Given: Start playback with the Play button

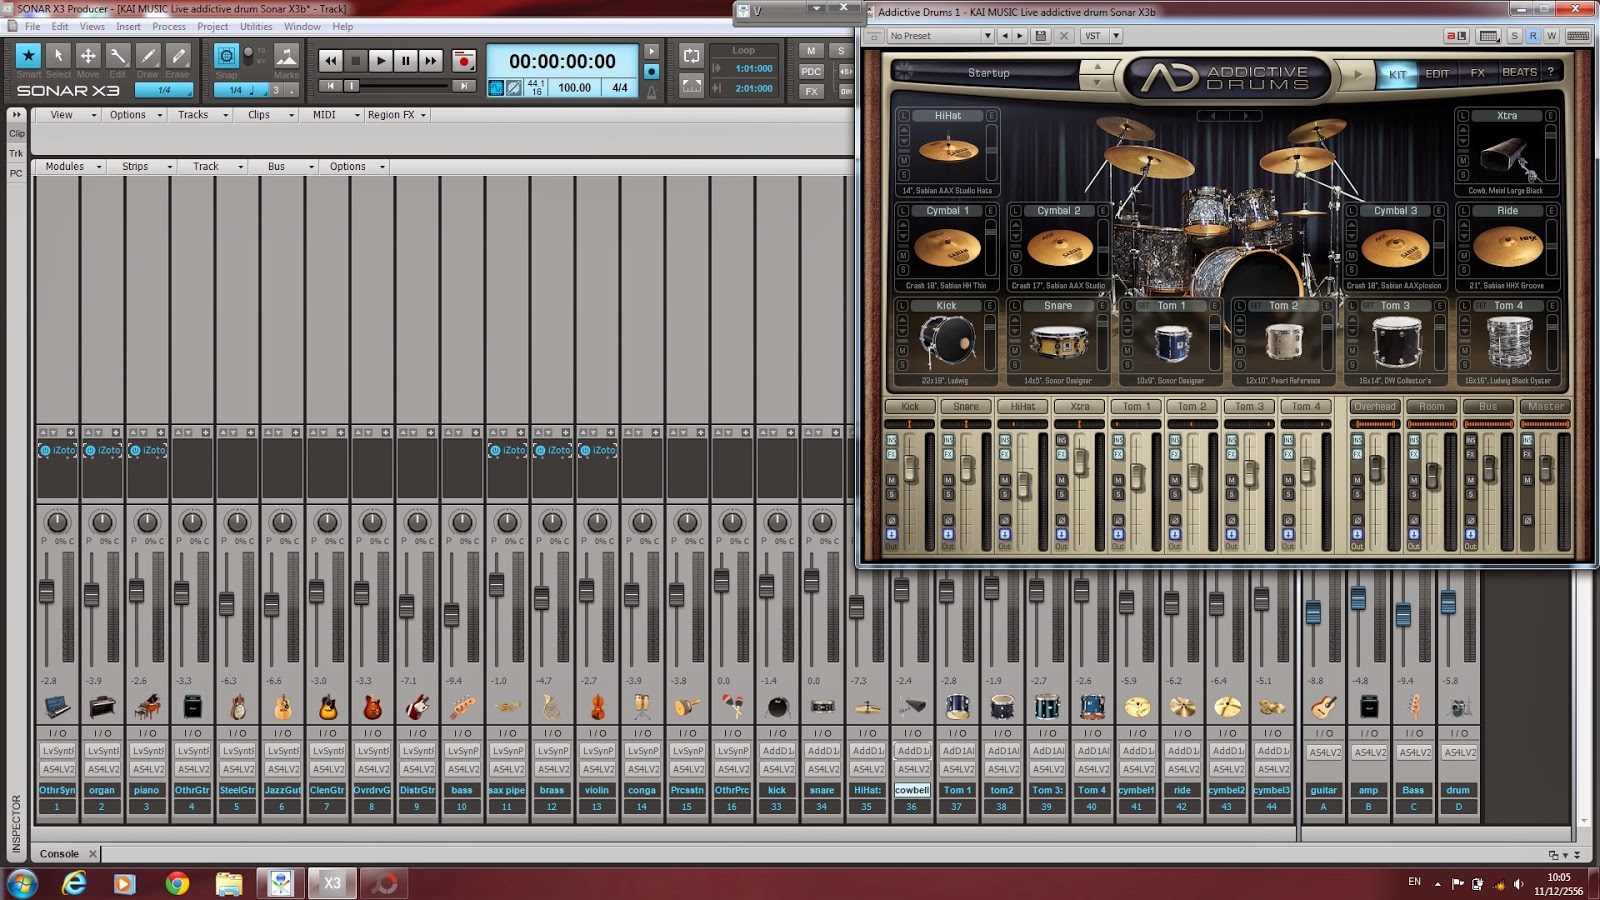Looking at the screenshot, I should [x=380, y=61].
